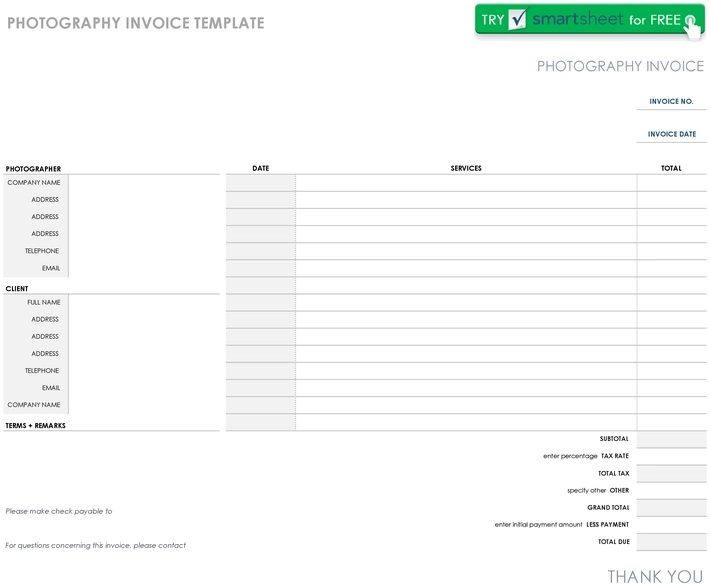
Task: Click the Client EMAIL label
Action: pyautogui.click(x=51, y=388)
